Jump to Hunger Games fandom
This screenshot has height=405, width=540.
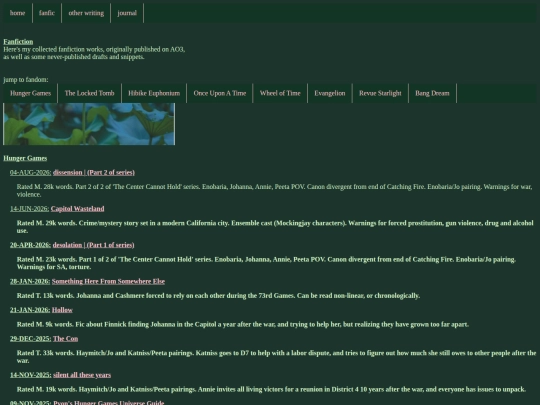pyautogui.click(x=30, y=93)
